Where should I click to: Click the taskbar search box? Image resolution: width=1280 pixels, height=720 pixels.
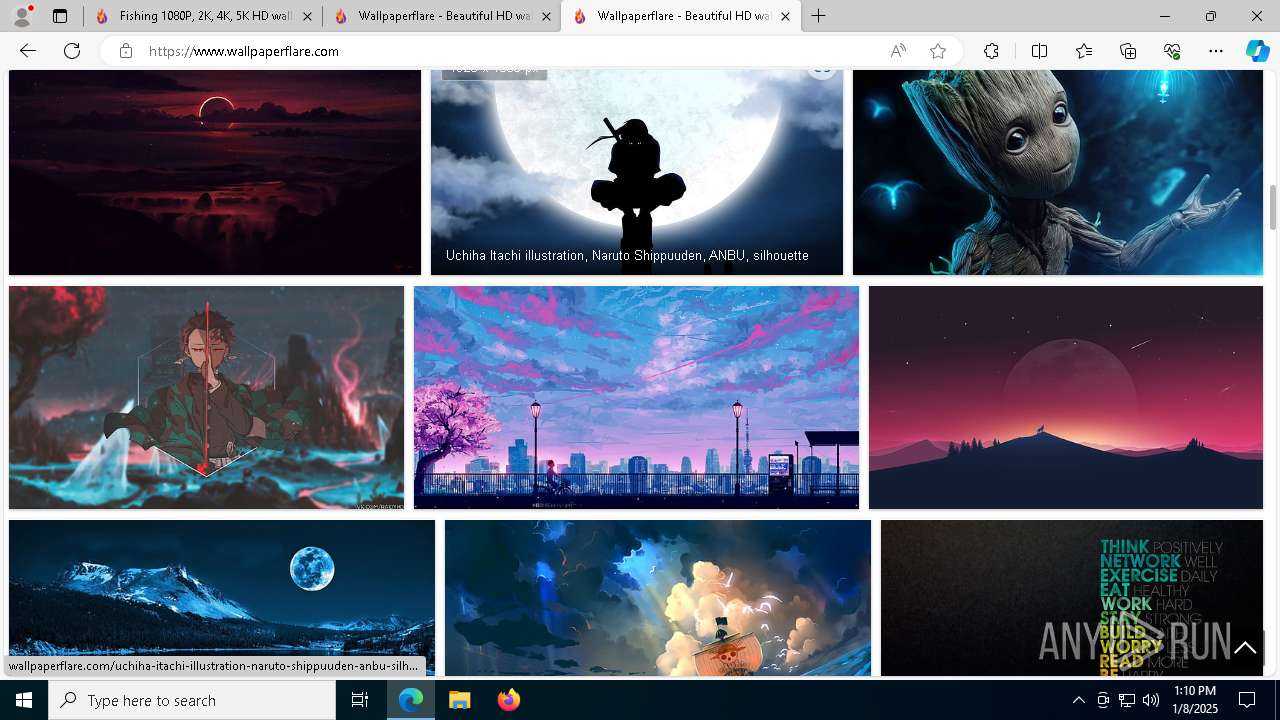[x=192, y=700]
